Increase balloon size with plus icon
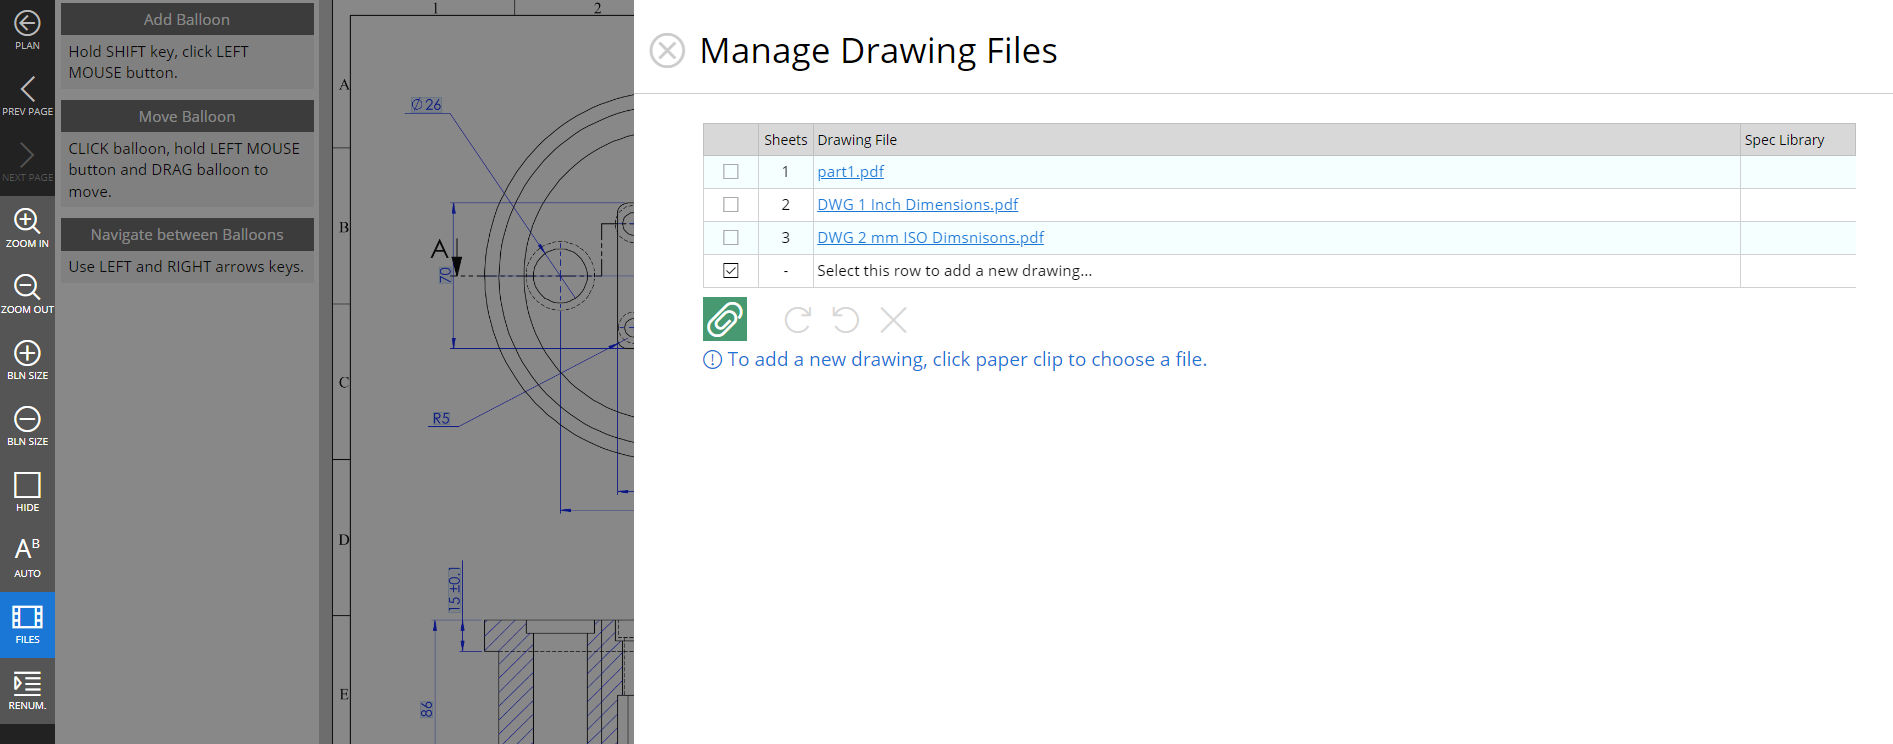Screen dimensions: 1893x744 pos(27,360)
